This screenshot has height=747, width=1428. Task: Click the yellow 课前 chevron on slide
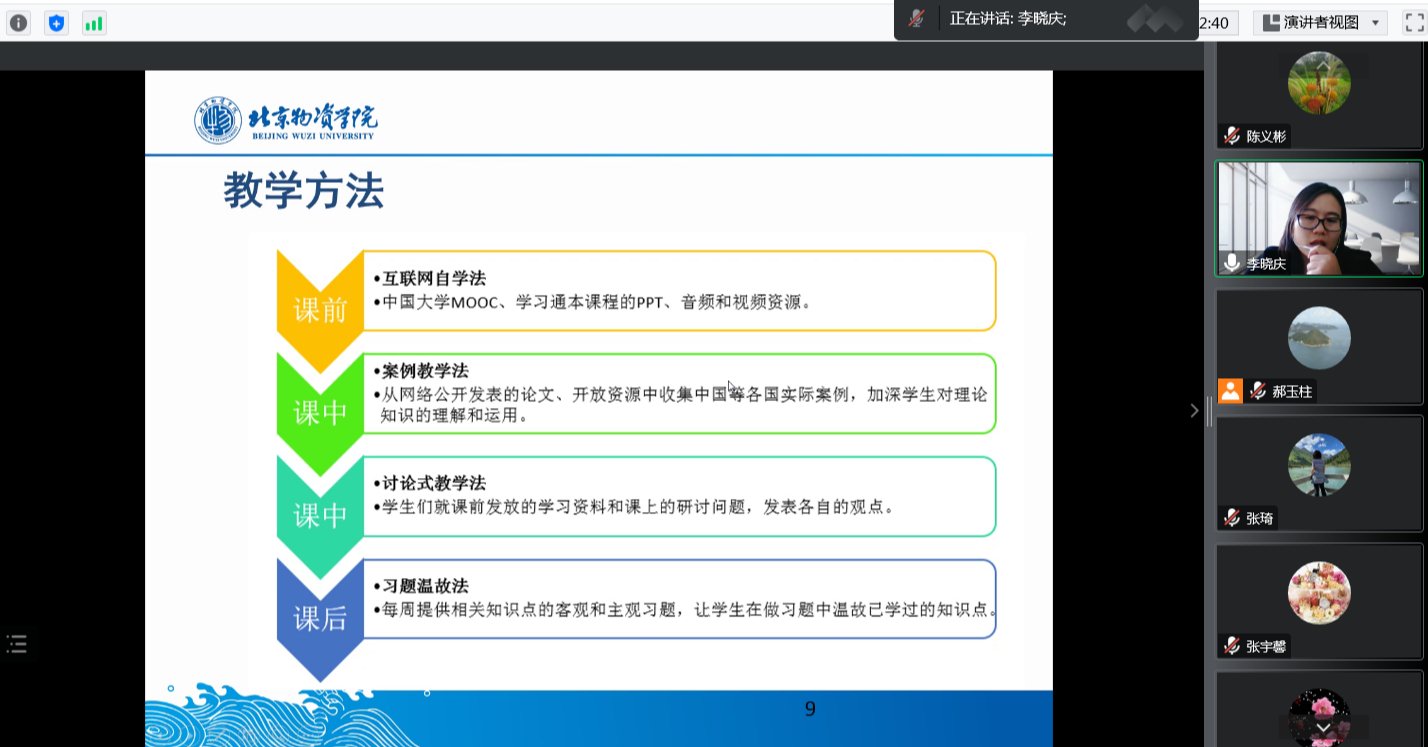320,310
